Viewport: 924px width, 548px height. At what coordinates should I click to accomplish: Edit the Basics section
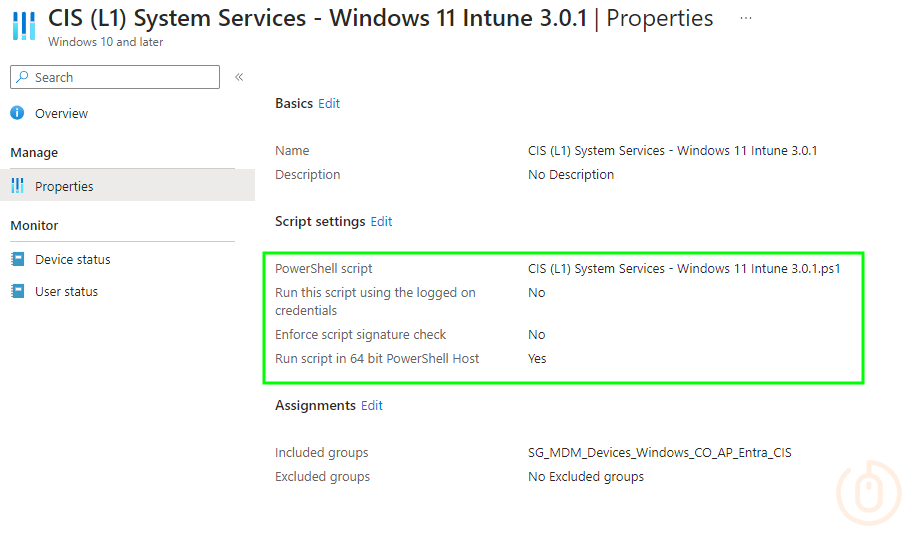329,104
